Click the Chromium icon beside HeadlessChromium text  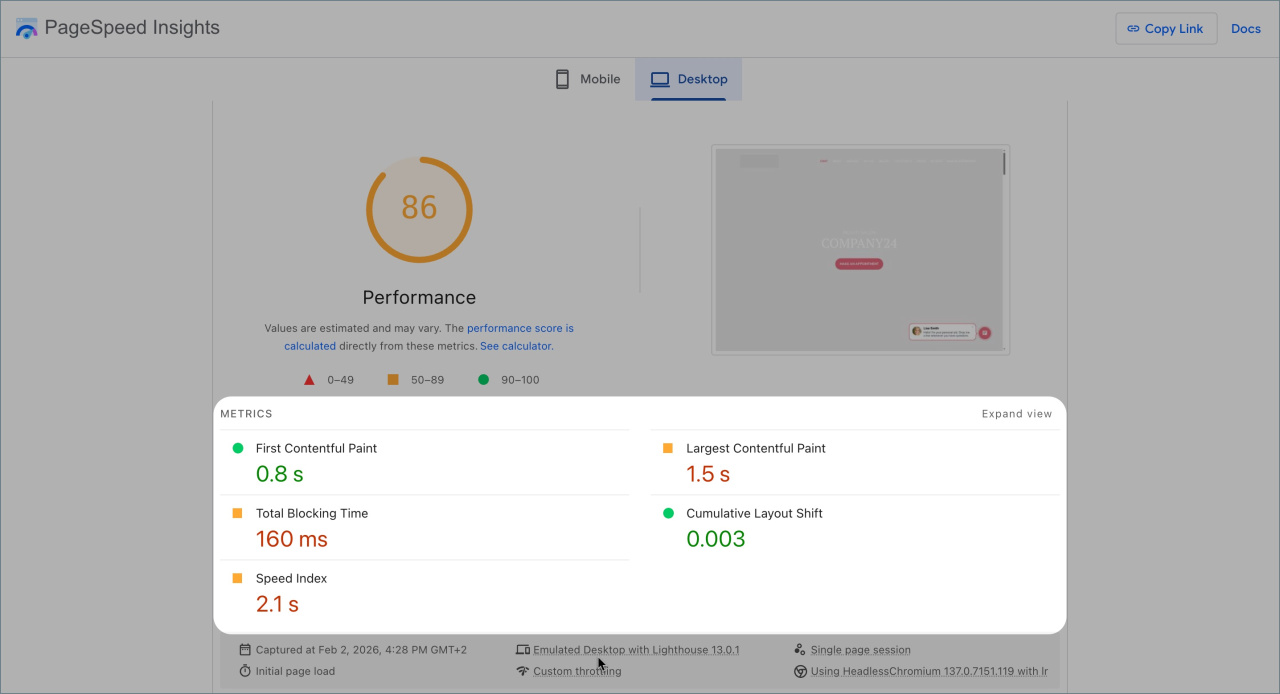[x=800, y=672]
